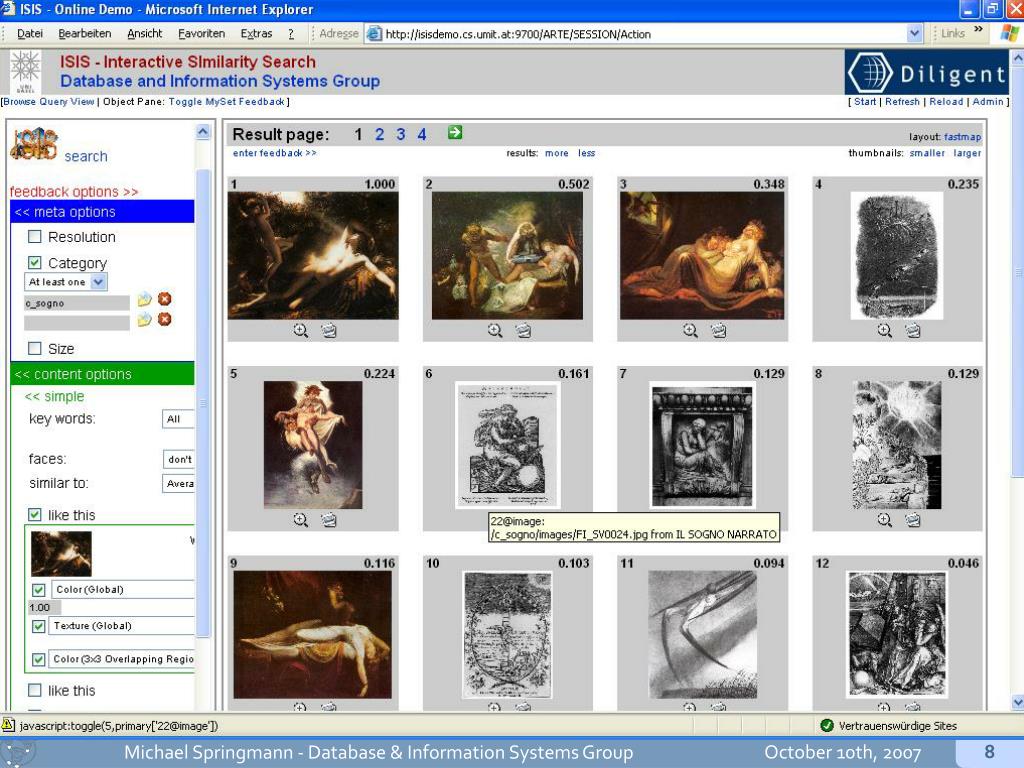1024x768 pixels.
Task: Click result 12 engraving thumbnail
Action: pos(897,634)
